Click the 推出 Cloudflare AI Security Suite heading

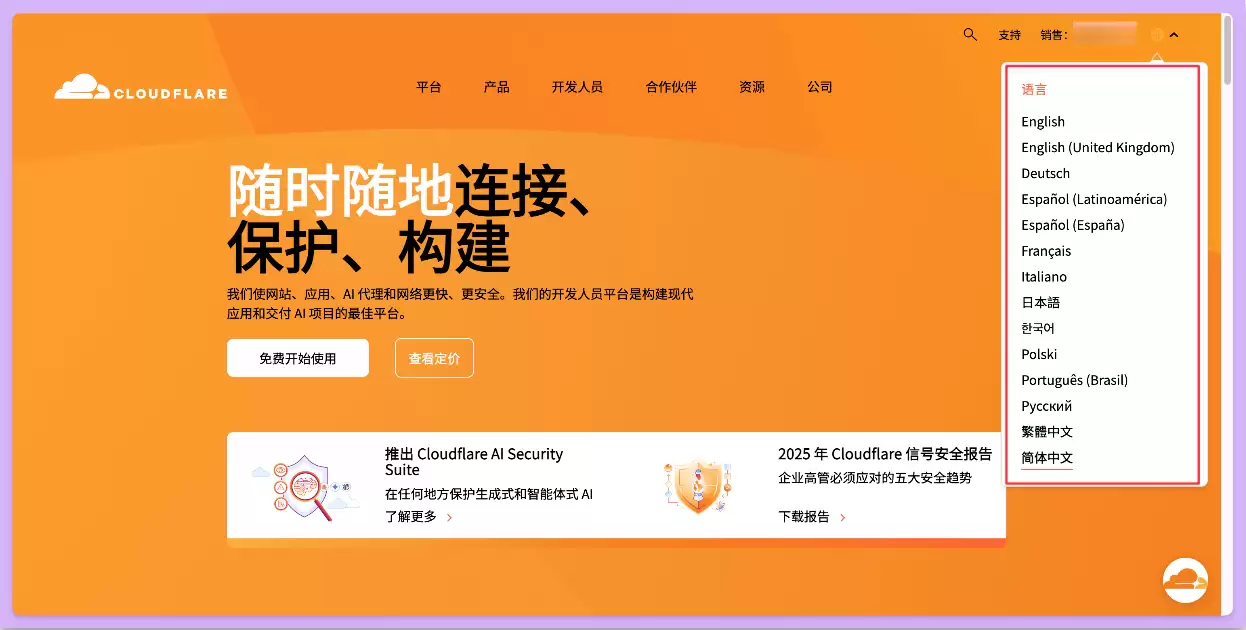[x=474, y=462]
